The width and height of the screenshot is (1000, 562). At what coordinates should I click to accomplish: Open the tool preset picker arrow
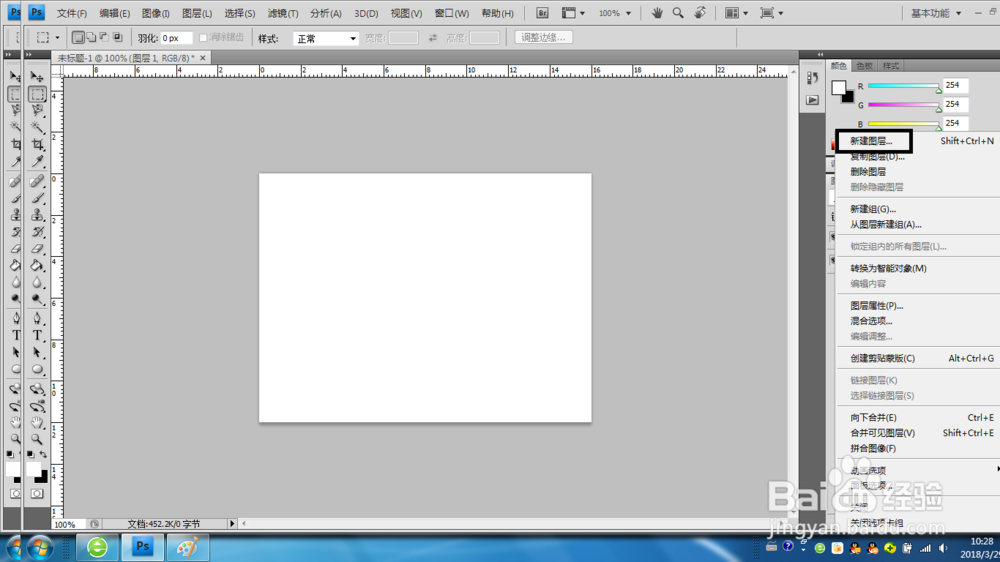[57, 38]
